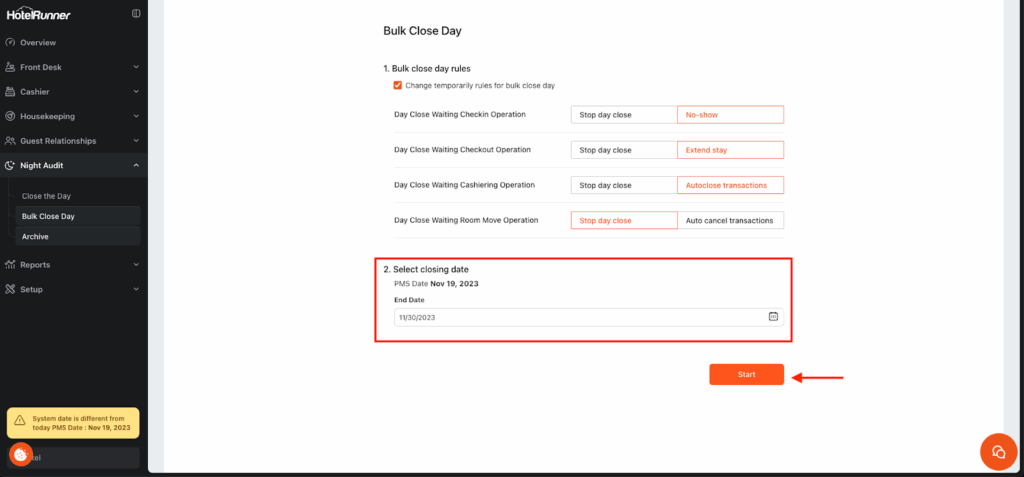Collapse the Night Audit section
The width and height of the screenshot is (1024, 477).
pos(135,165)
